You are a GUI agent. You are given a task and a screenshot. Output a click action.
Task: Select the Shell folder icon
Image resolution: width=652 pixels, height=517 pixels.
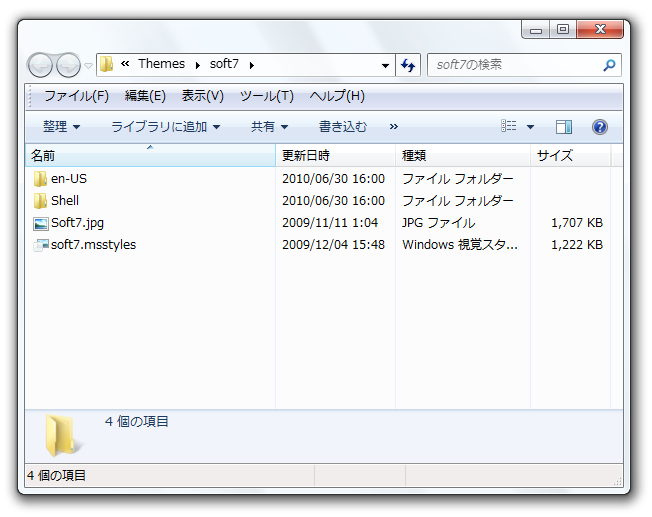click(x=40, y=201)
